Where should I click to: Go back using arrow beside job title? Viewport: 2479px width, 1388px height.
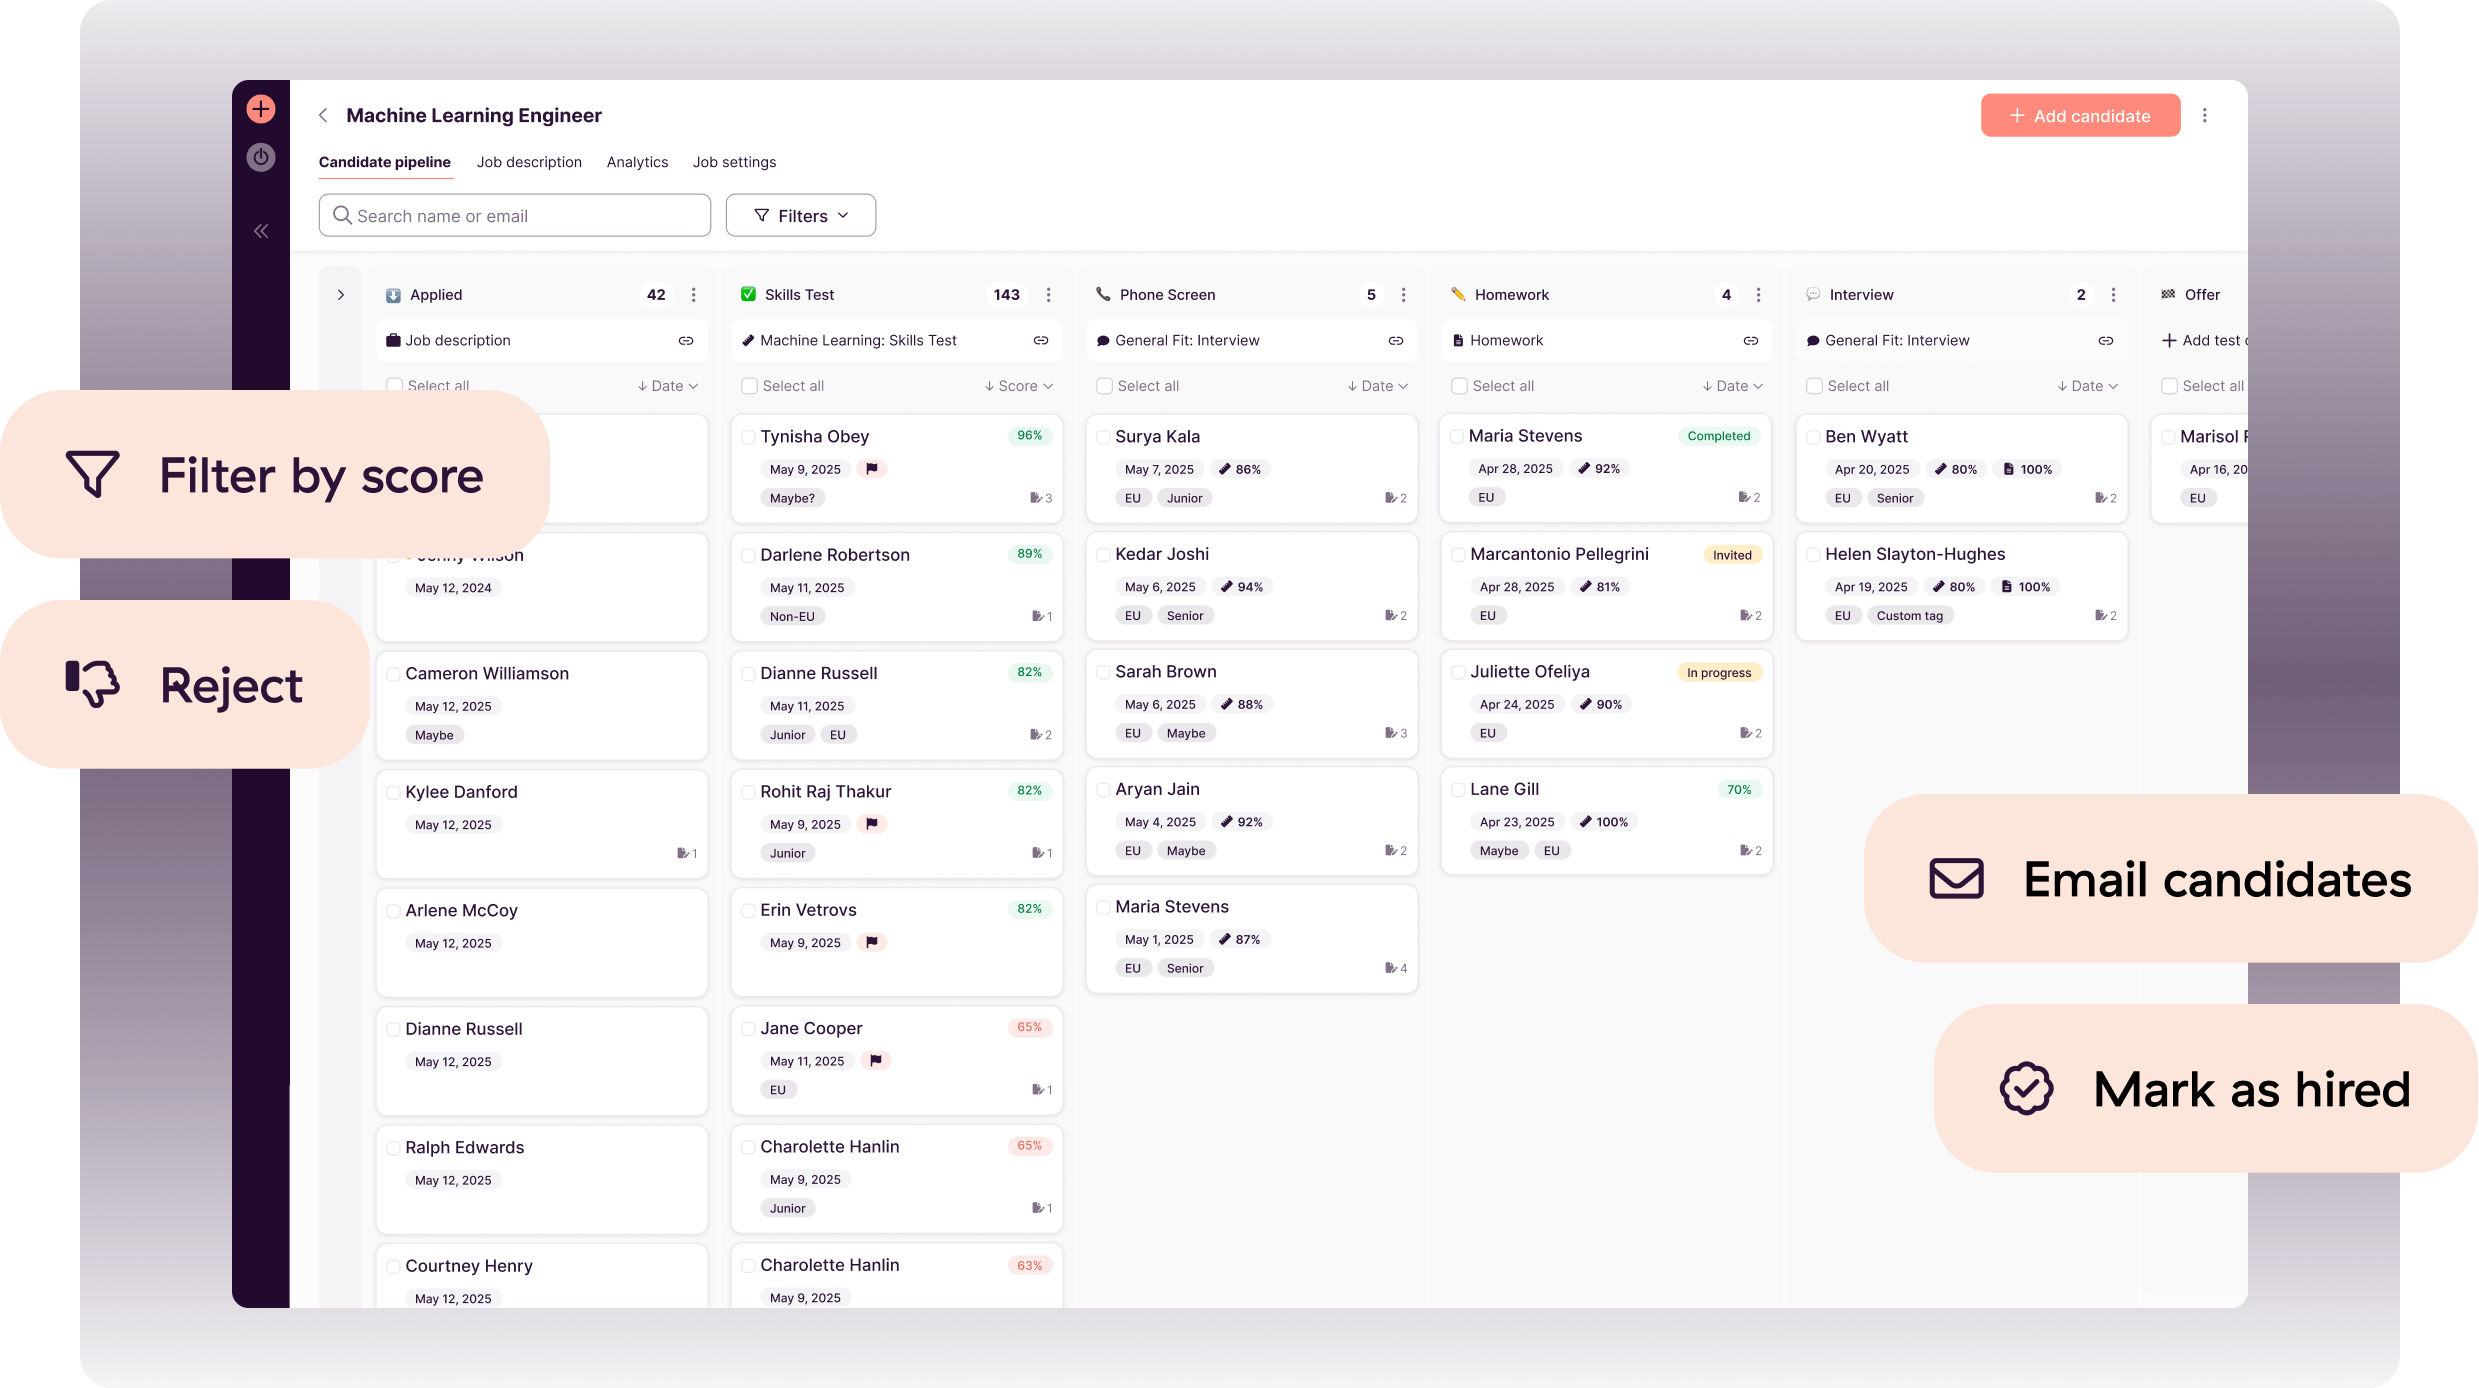[323, 116]
